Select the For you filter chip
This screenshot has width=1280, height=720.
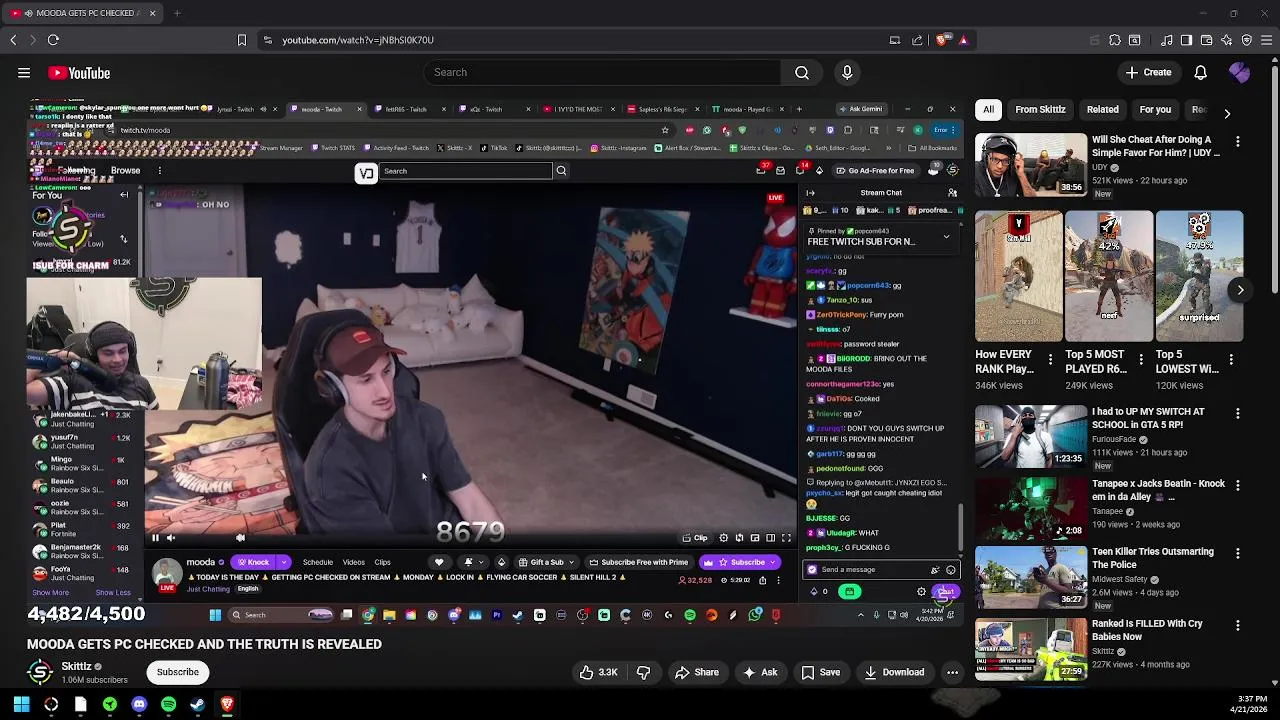(1155, 109)
